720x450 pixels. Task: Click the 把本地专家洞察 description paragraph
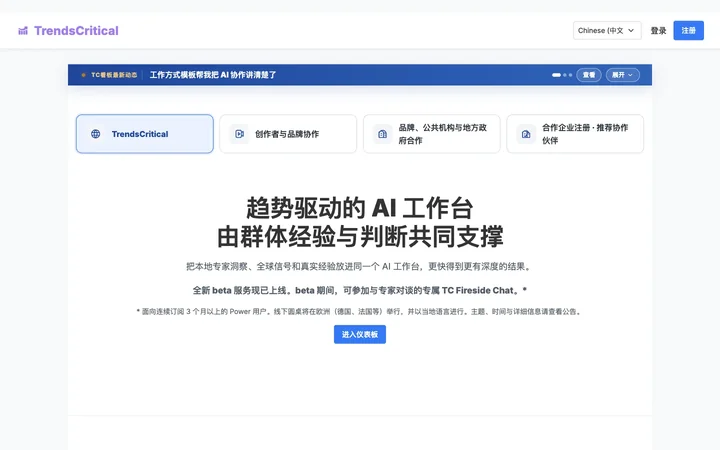click(360, 266)
